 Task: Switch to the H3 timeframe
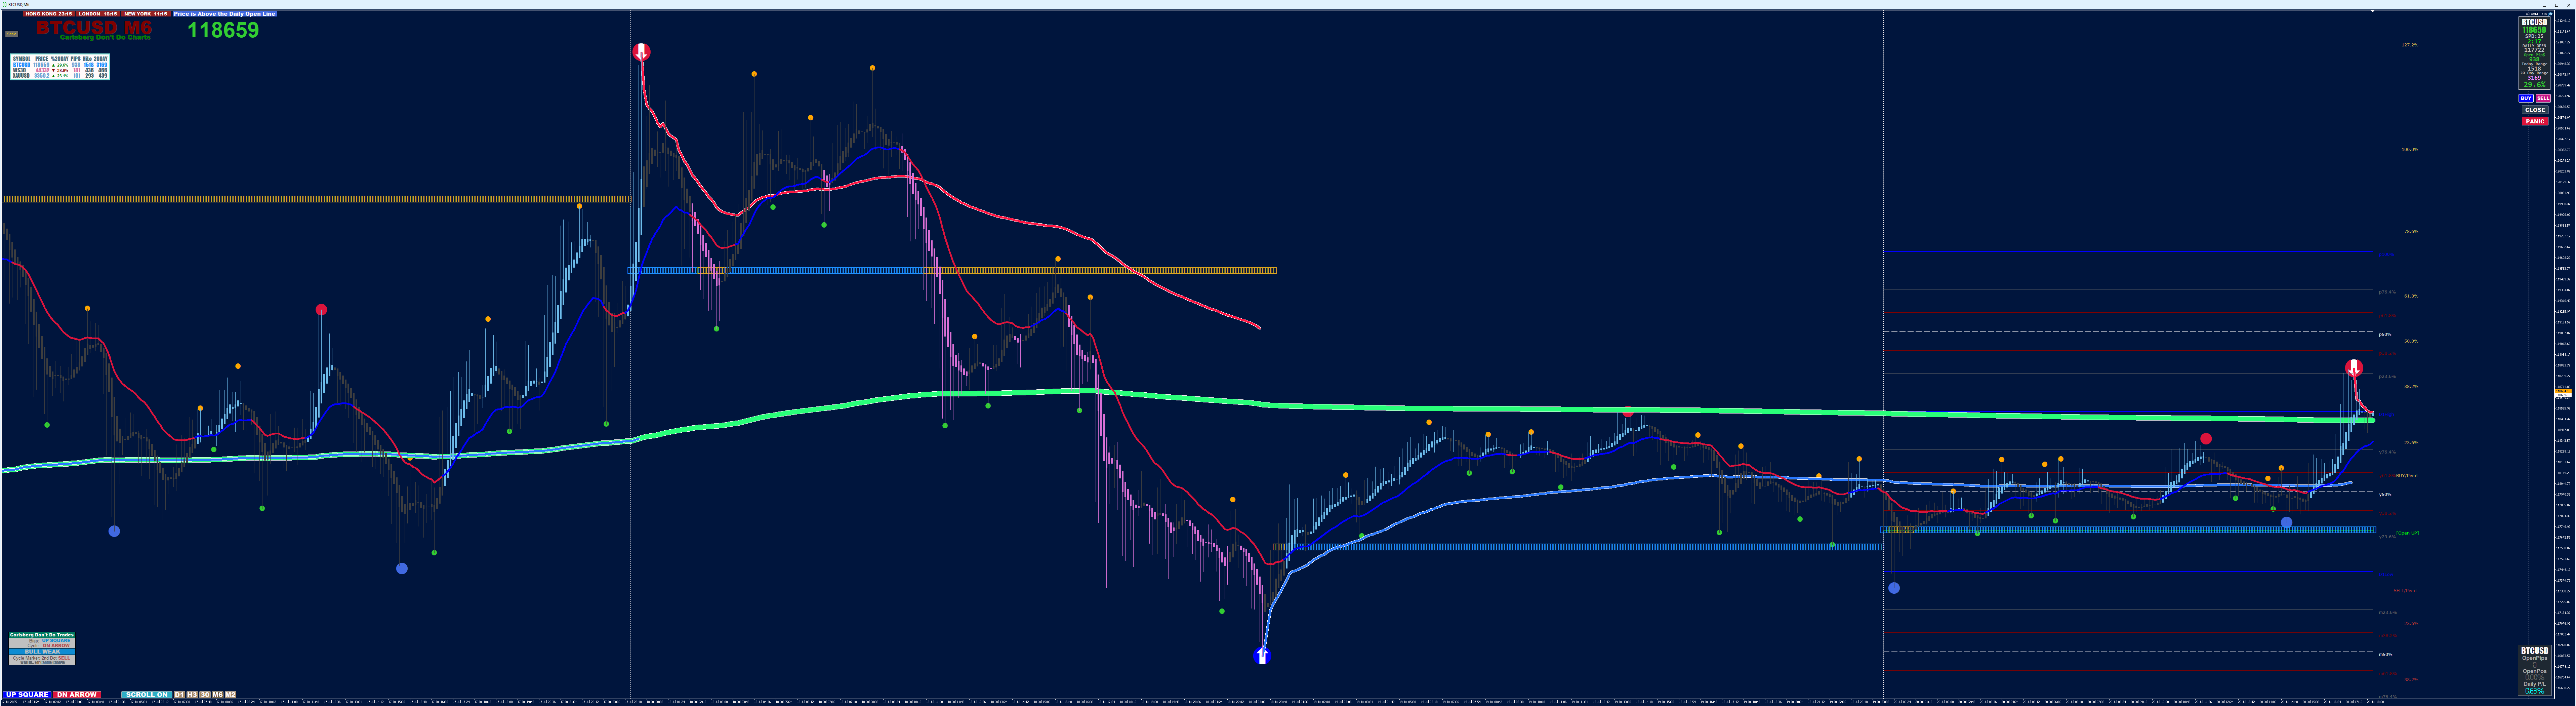(192, 694)
